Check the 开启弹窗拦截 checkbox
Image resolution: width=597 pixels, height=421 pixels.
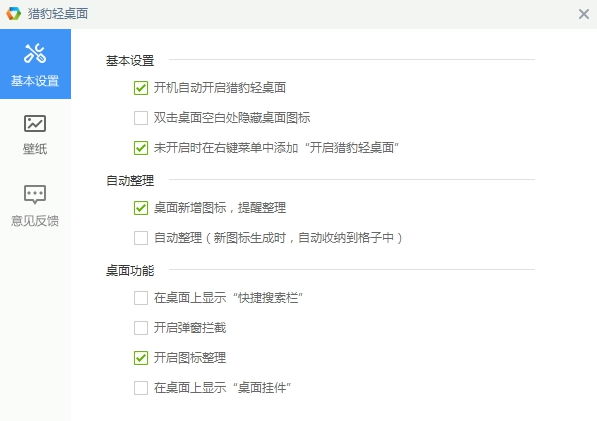[141, 328]
